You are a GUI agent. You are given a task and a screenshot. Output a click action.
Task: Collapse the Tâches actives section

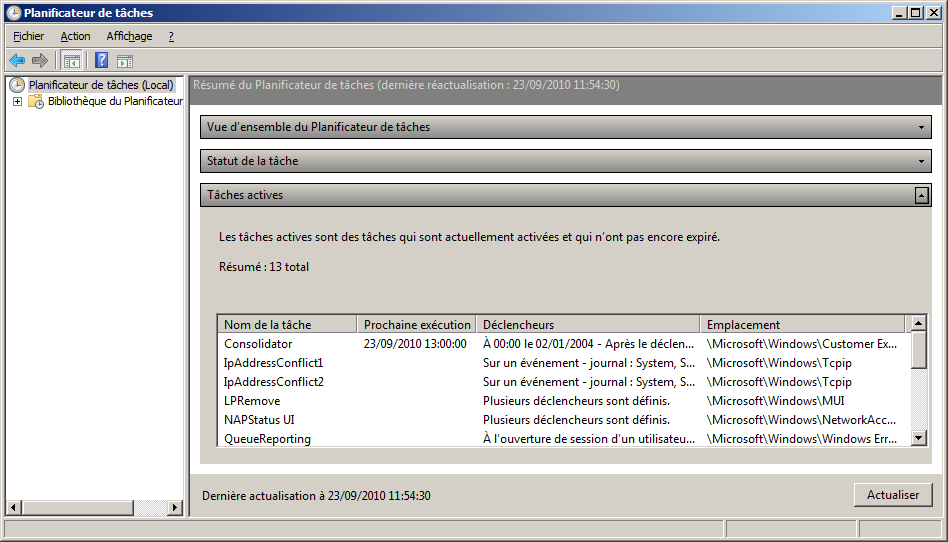point(922,195)
